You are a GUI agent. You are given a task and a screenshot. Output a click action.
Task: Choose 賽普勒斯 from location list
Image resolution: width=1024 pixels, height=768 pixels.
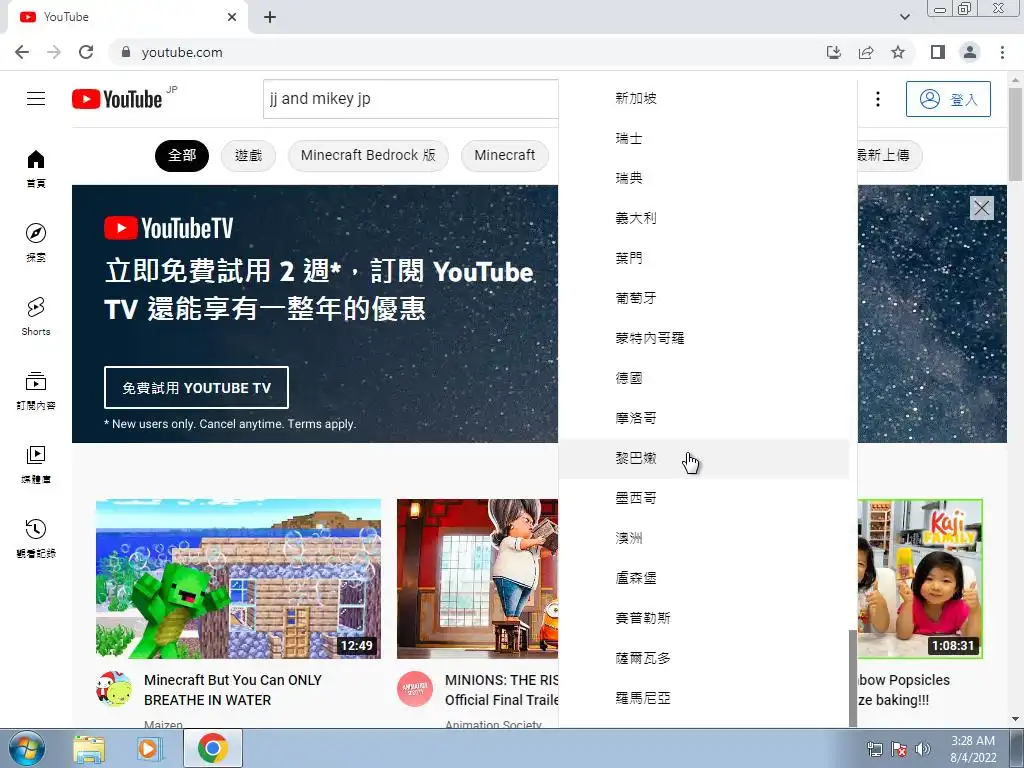click(x=704, y=618)
